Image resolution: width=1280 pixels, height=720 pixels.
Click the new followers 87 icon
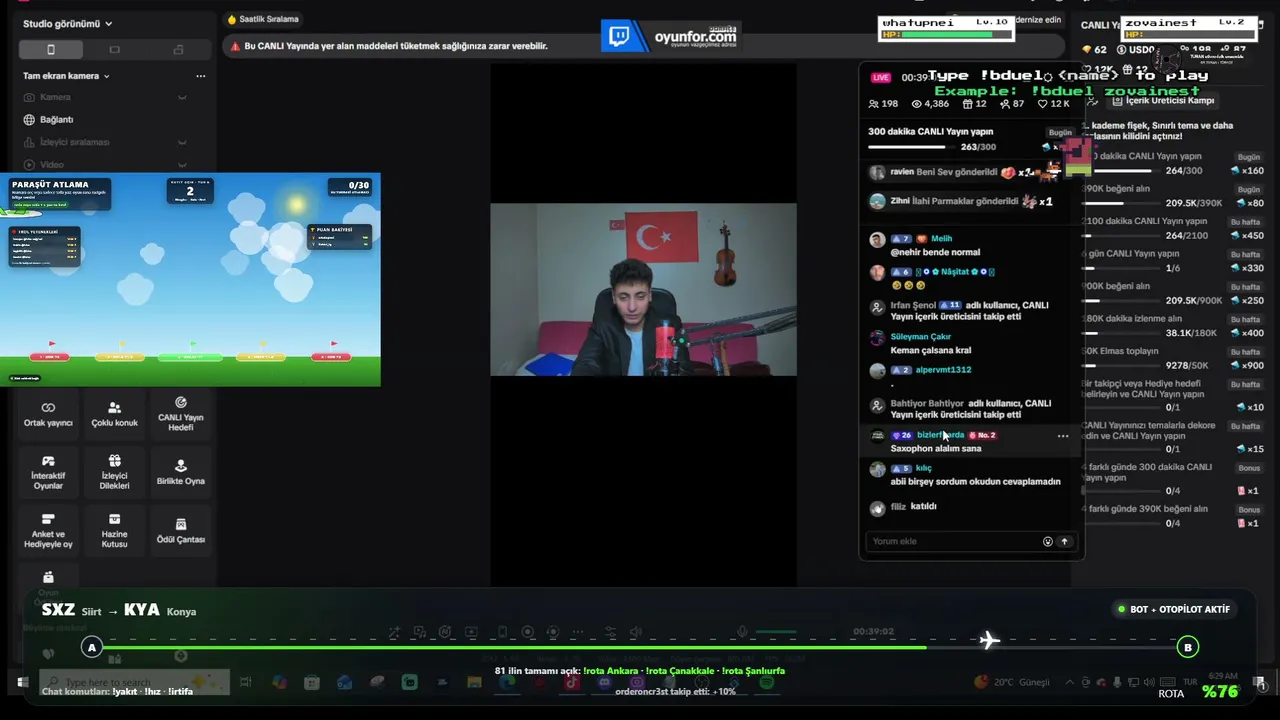pyautogui.click(x=1006, y=104)
